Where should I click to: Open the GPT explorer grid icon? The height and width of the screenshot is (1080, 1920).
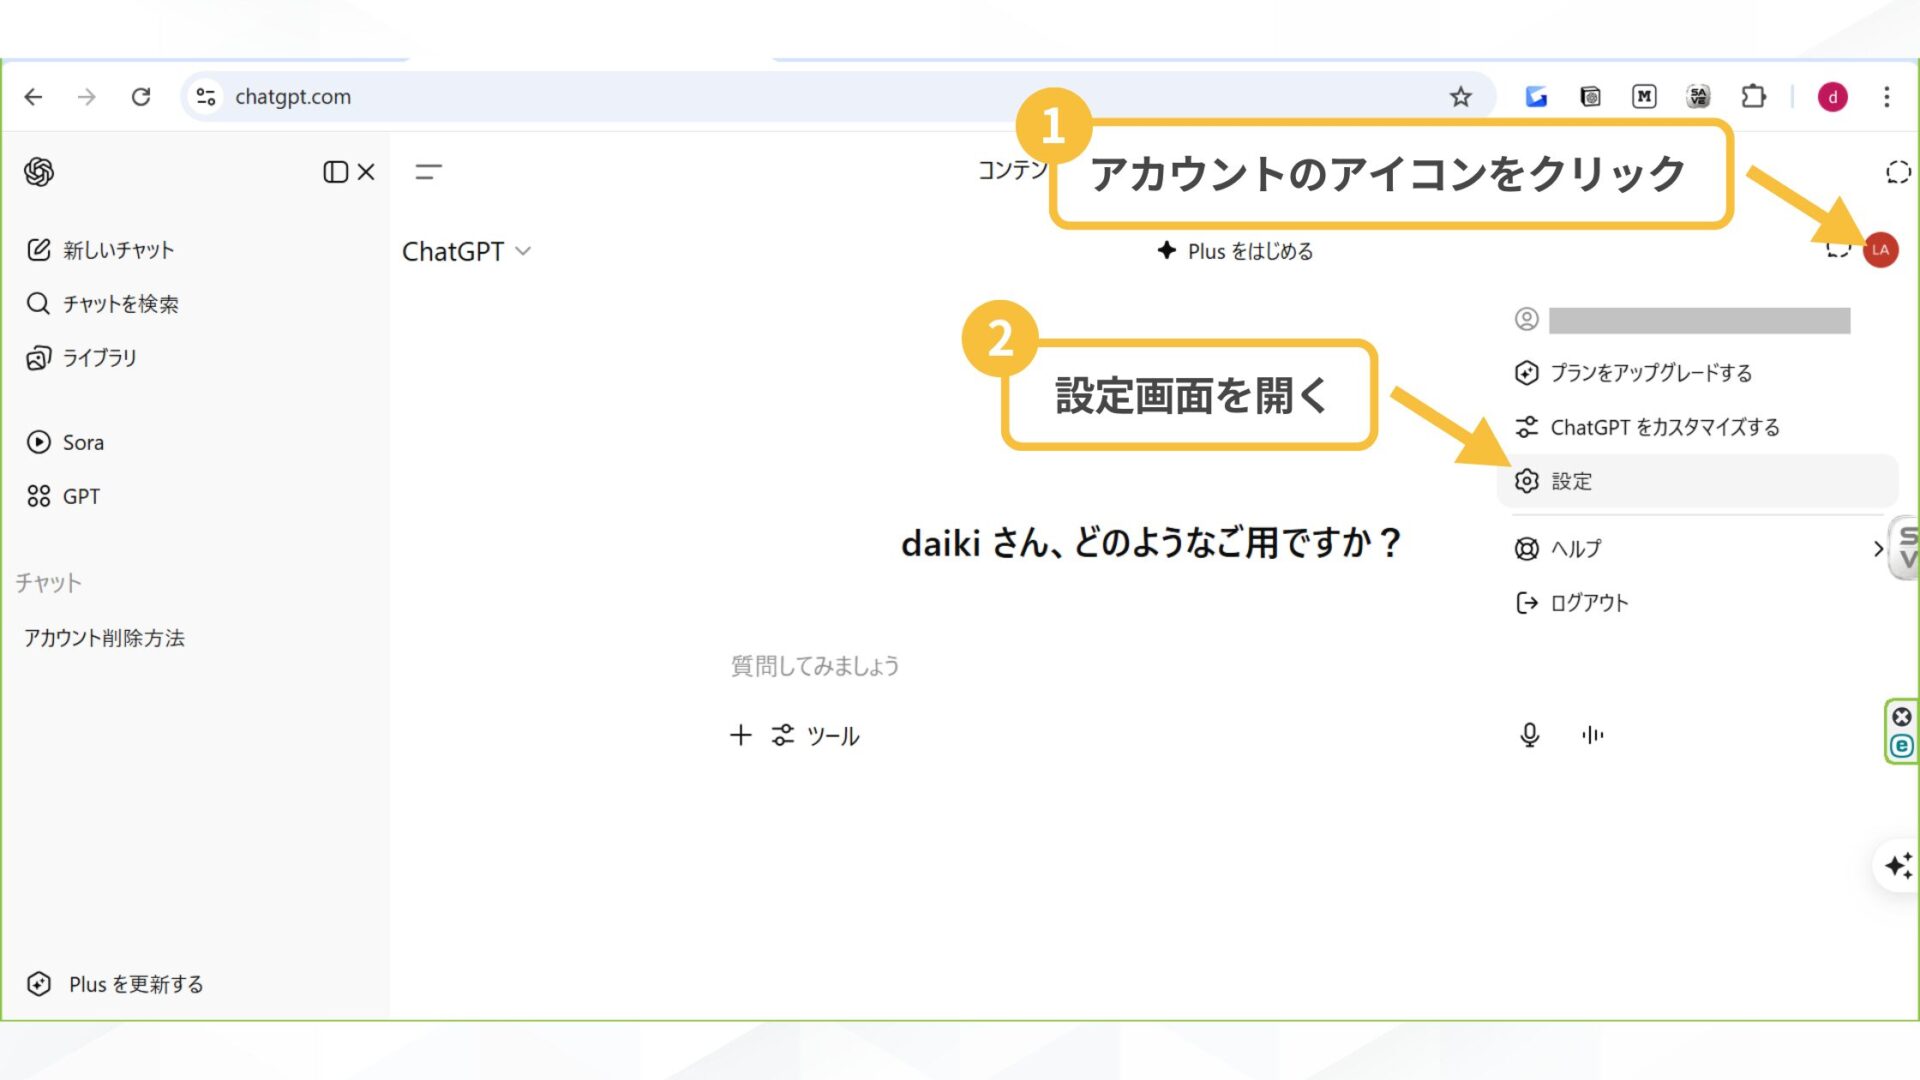[x=40, y=495]
